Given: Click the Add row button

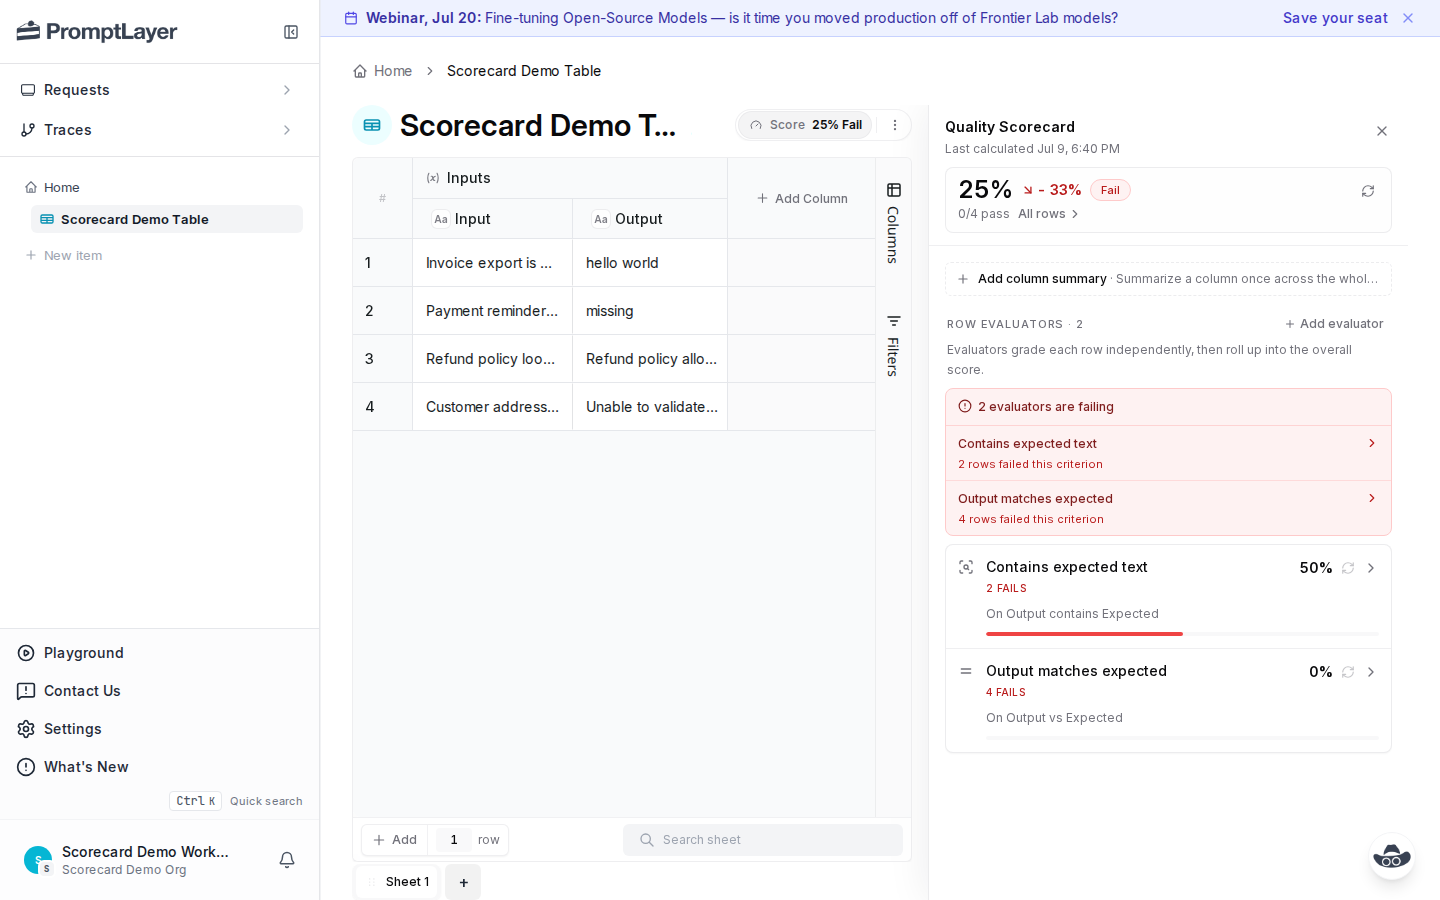Looking at the screenshot, I should click(395, 840).
